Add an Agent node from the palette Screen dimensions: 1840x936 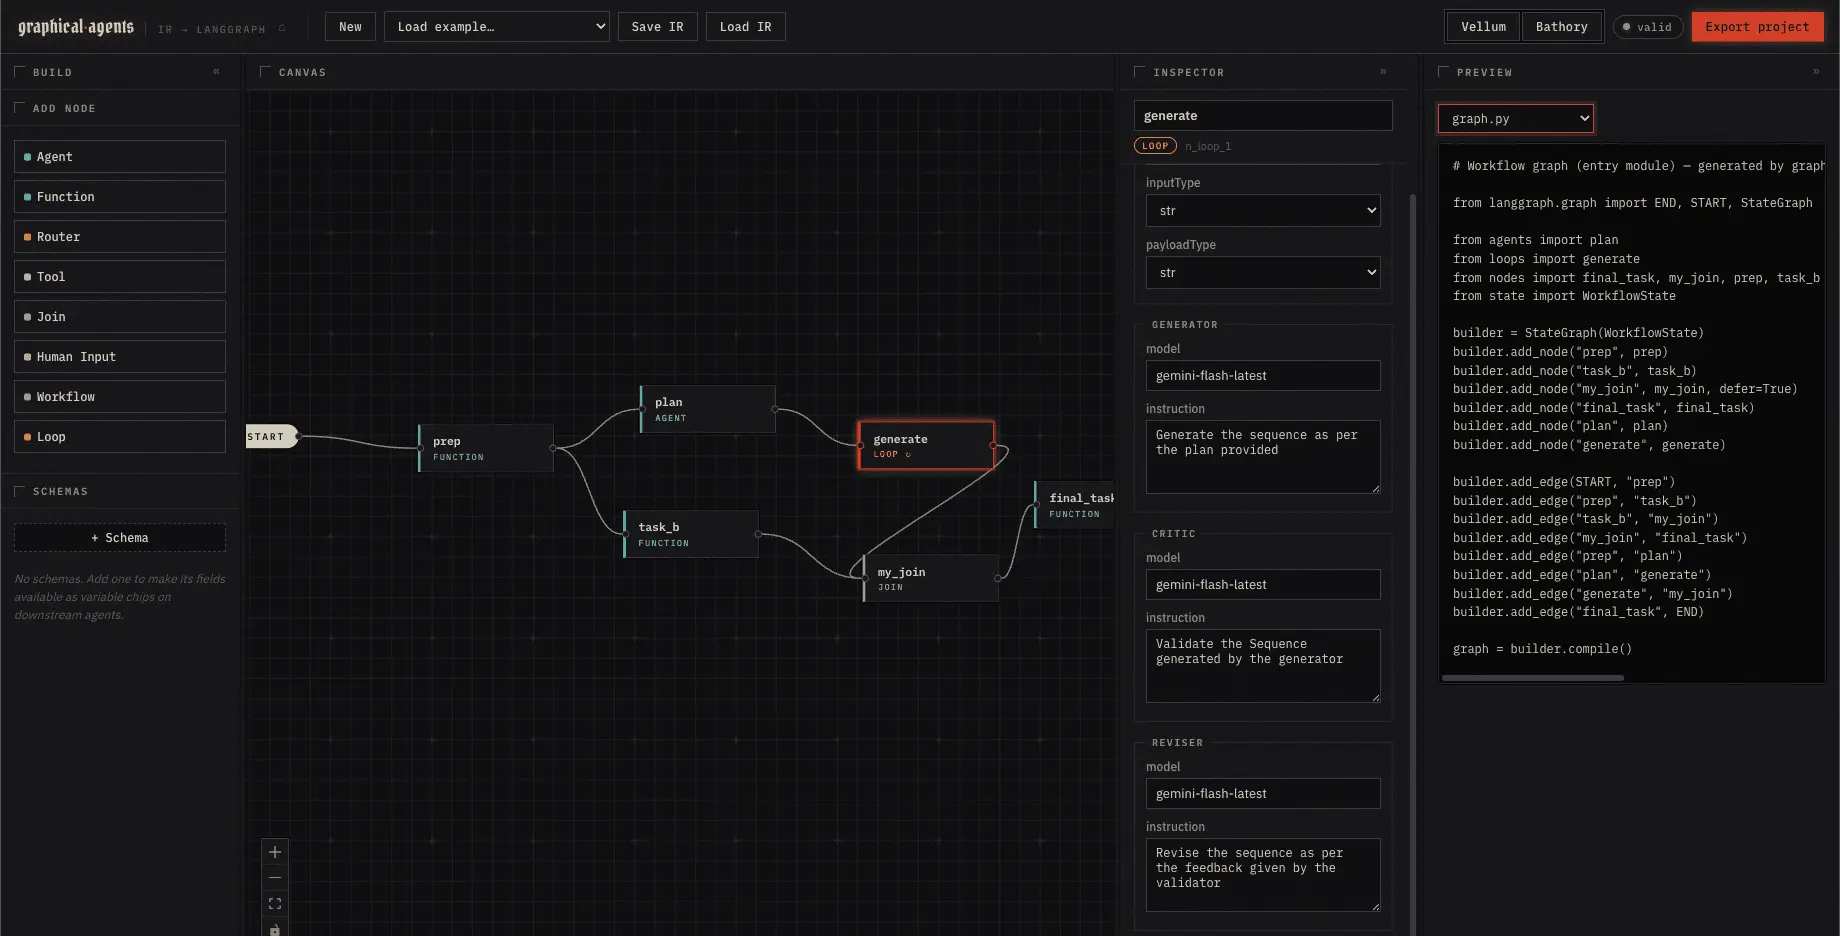pyautogui.click(x=120, y=157)
